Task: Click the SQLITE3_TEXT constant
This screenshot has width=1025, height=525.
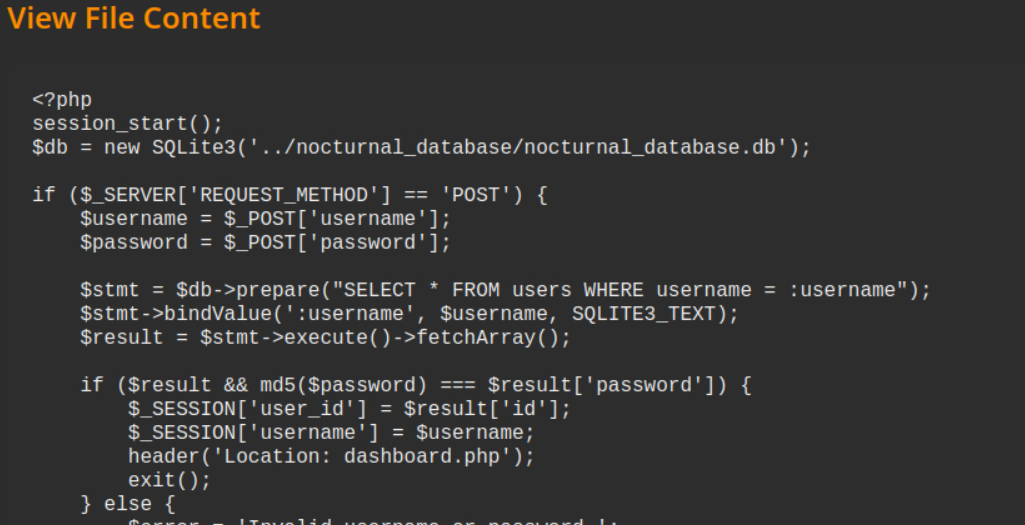Action: (x=643, y=314)
